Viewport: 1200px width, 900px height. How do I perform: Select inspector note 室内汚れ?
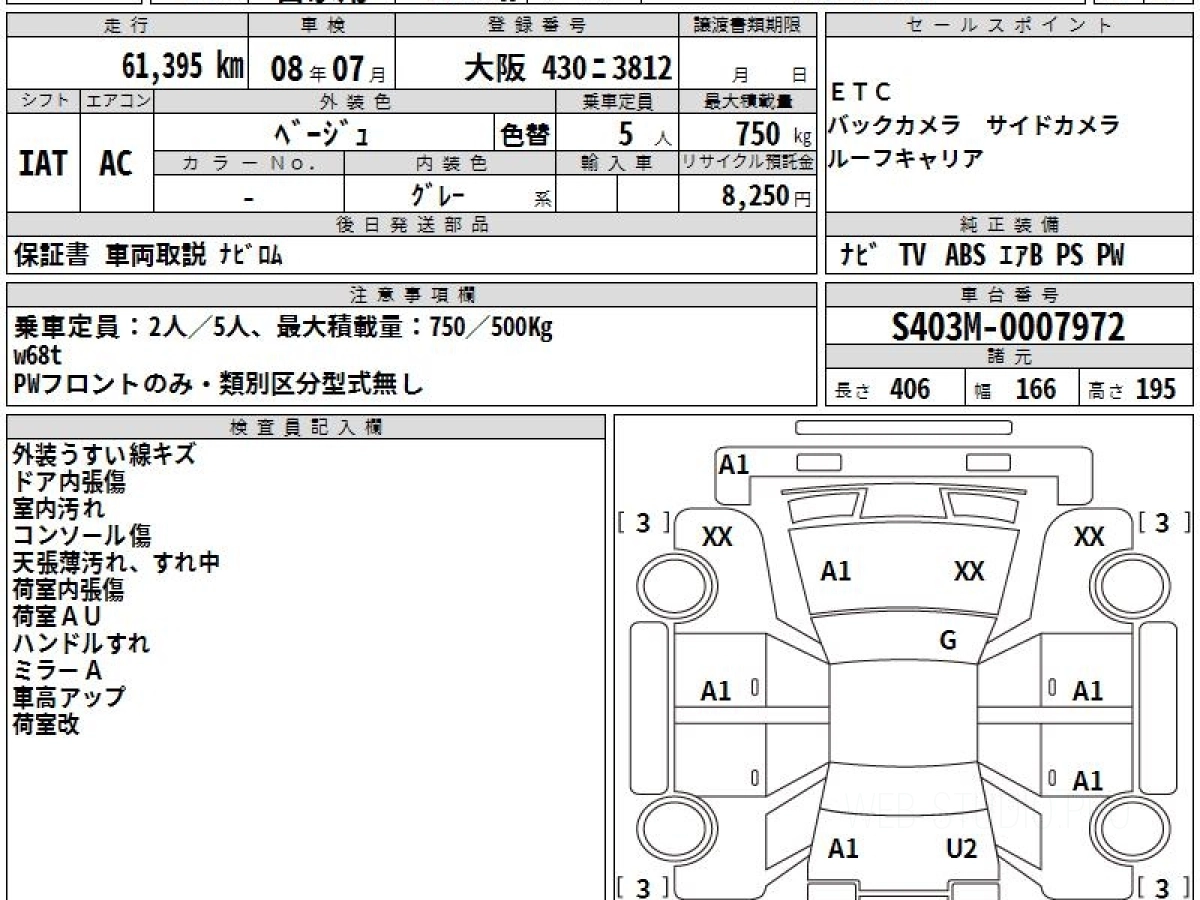coord(58,509)
